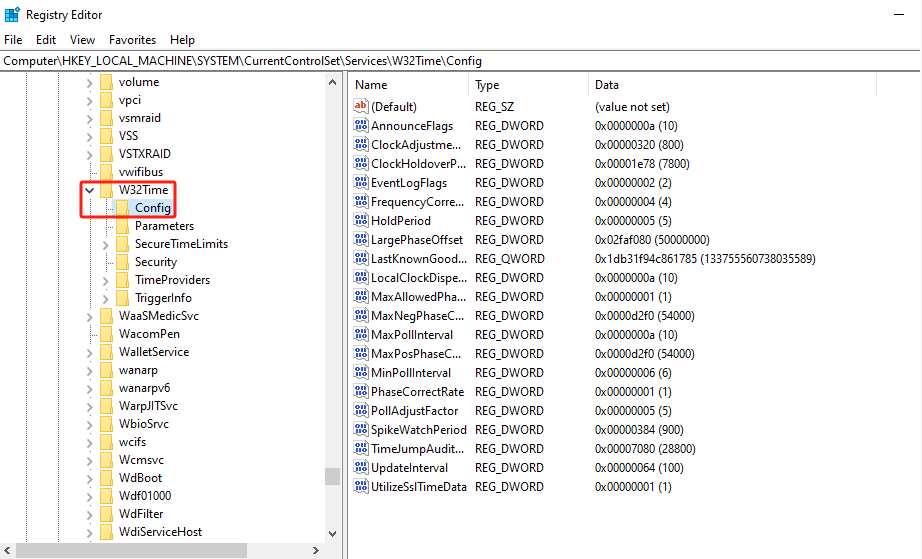Click the UtilizeSslTimeData value icon
The width and height of the screenshot is (922, 559).
361,487
